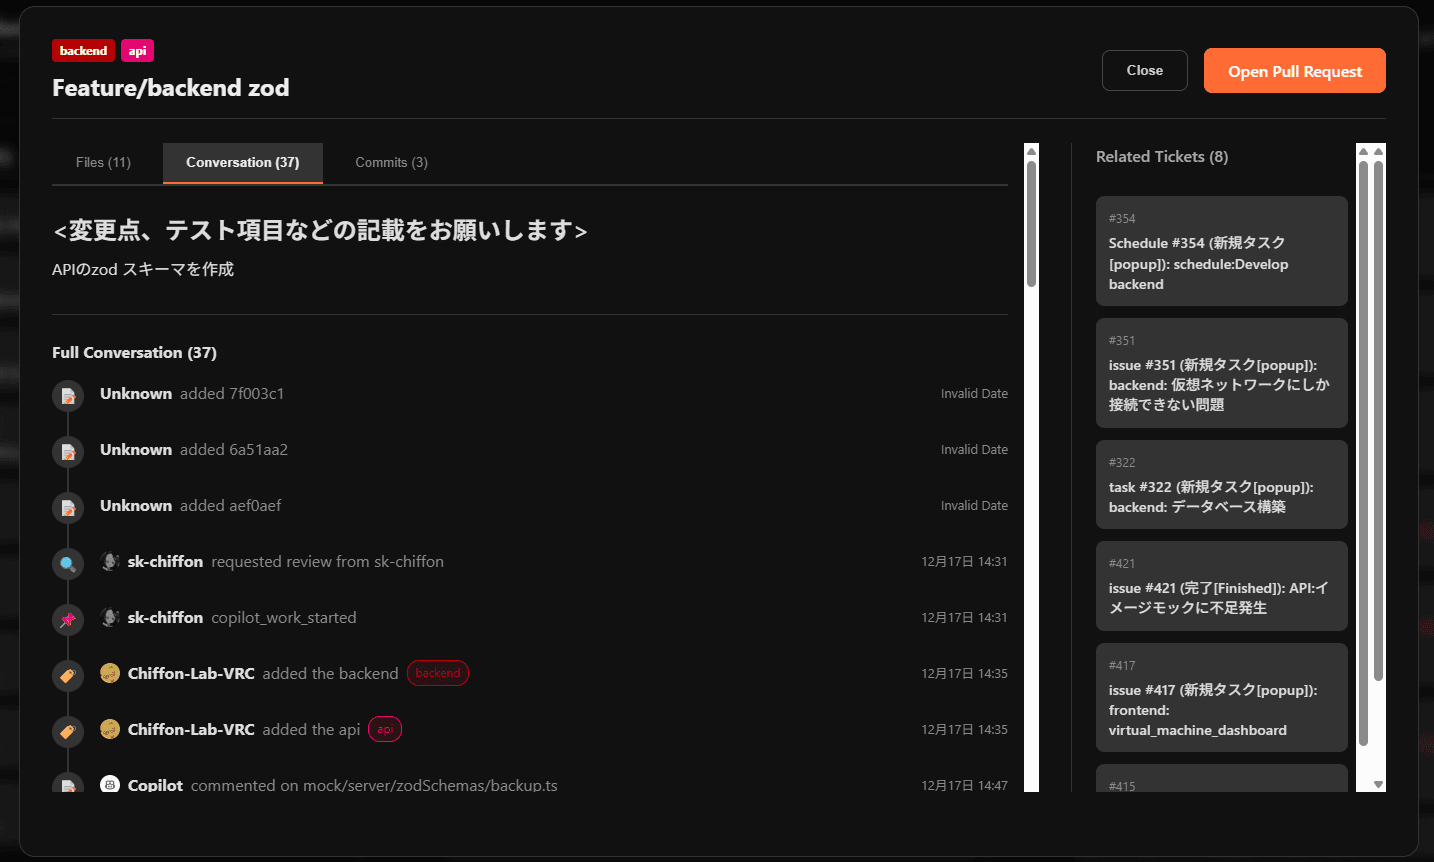Image resolution: width=1434 pixels, height=862 pixels.
Task: Click sk-chiffon avatar on review request row
Action: click(x=110, y=562)
